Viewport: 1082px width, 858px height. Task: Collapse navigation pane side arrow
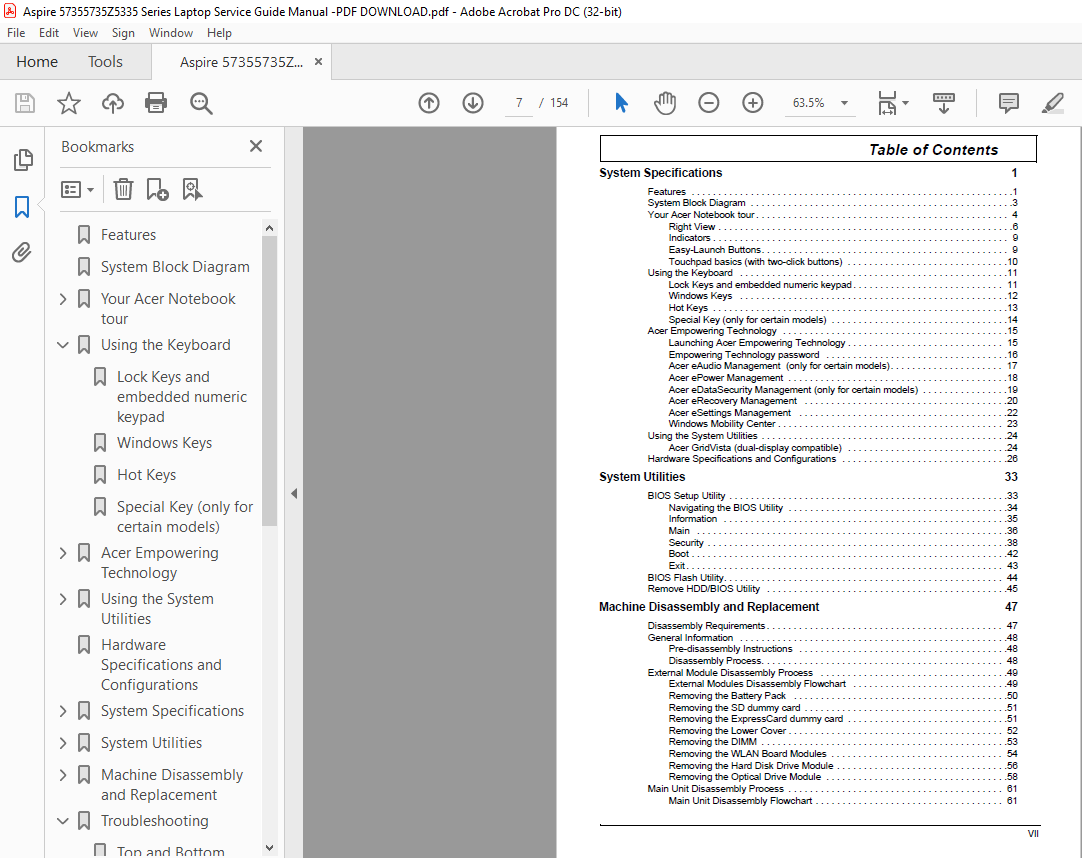[294, 493]
